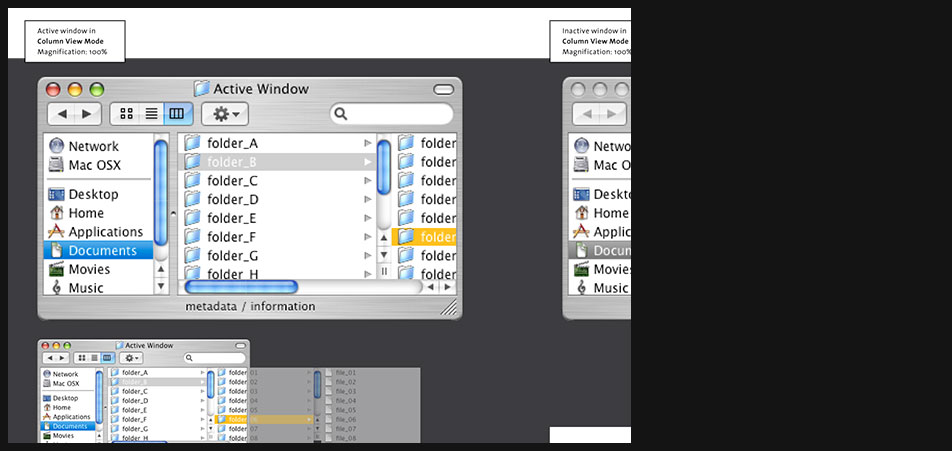Select folder_G in the large active window's first column
952x451 pixels.
(232, 255)
